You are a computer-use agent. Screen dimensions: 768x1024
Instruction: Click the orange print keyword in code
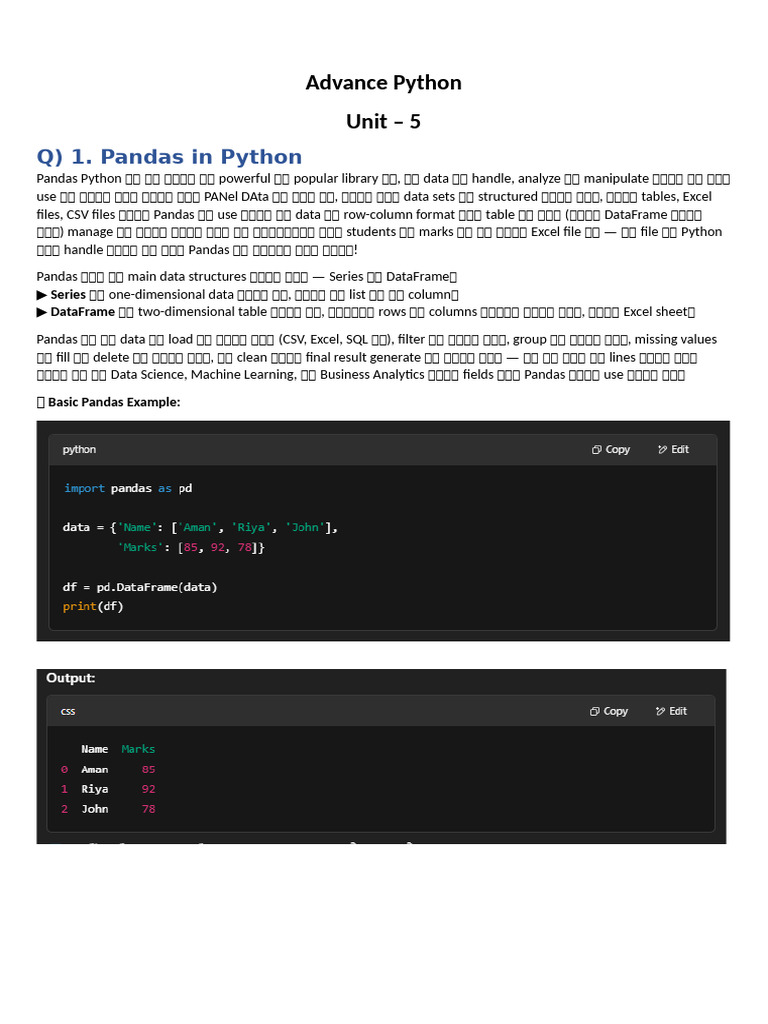(x=80, y=607)
